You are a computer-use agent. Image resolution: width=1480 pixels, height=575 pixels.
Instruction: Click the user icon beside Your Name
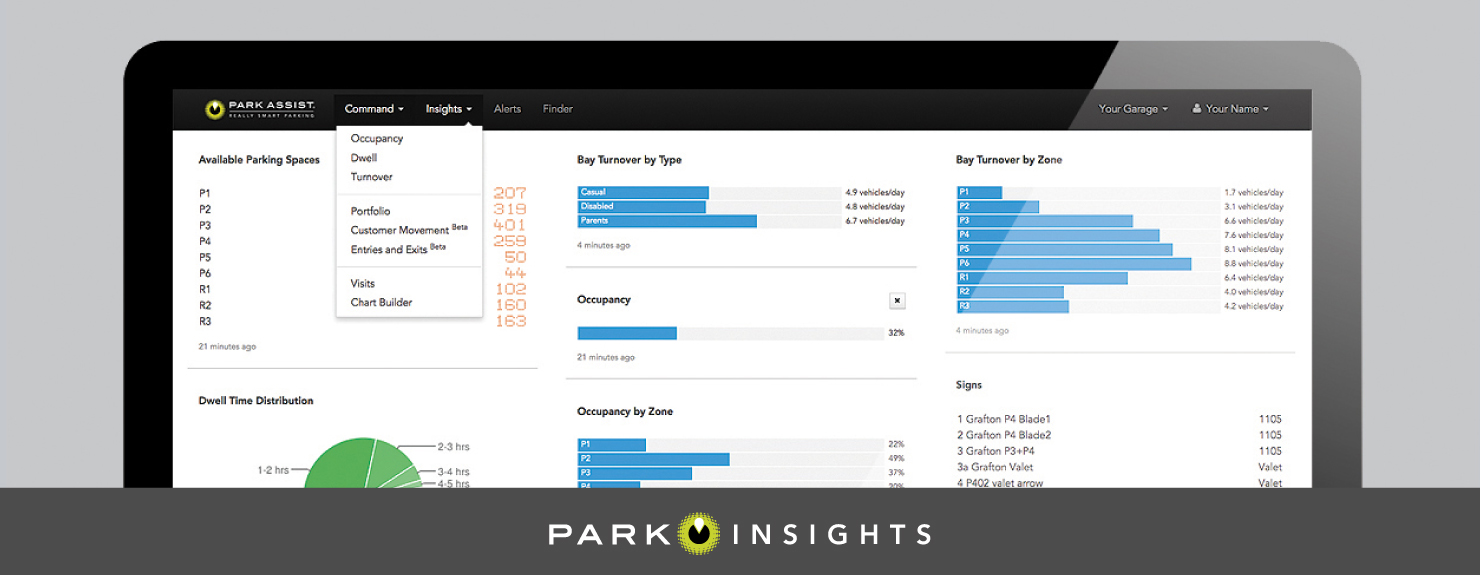click(x=1196, y=109)
